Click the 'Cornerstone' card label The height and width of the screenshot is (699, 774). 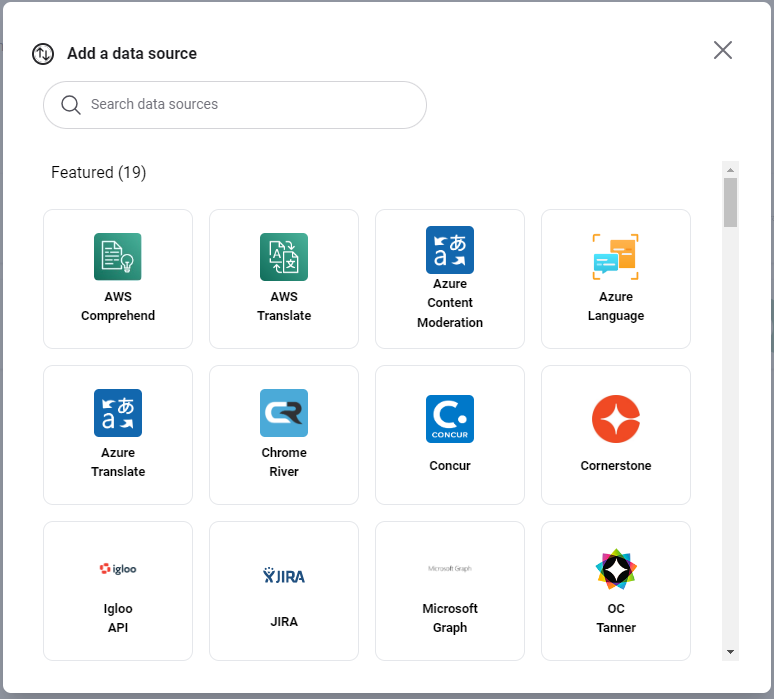(x=616, y=466)
